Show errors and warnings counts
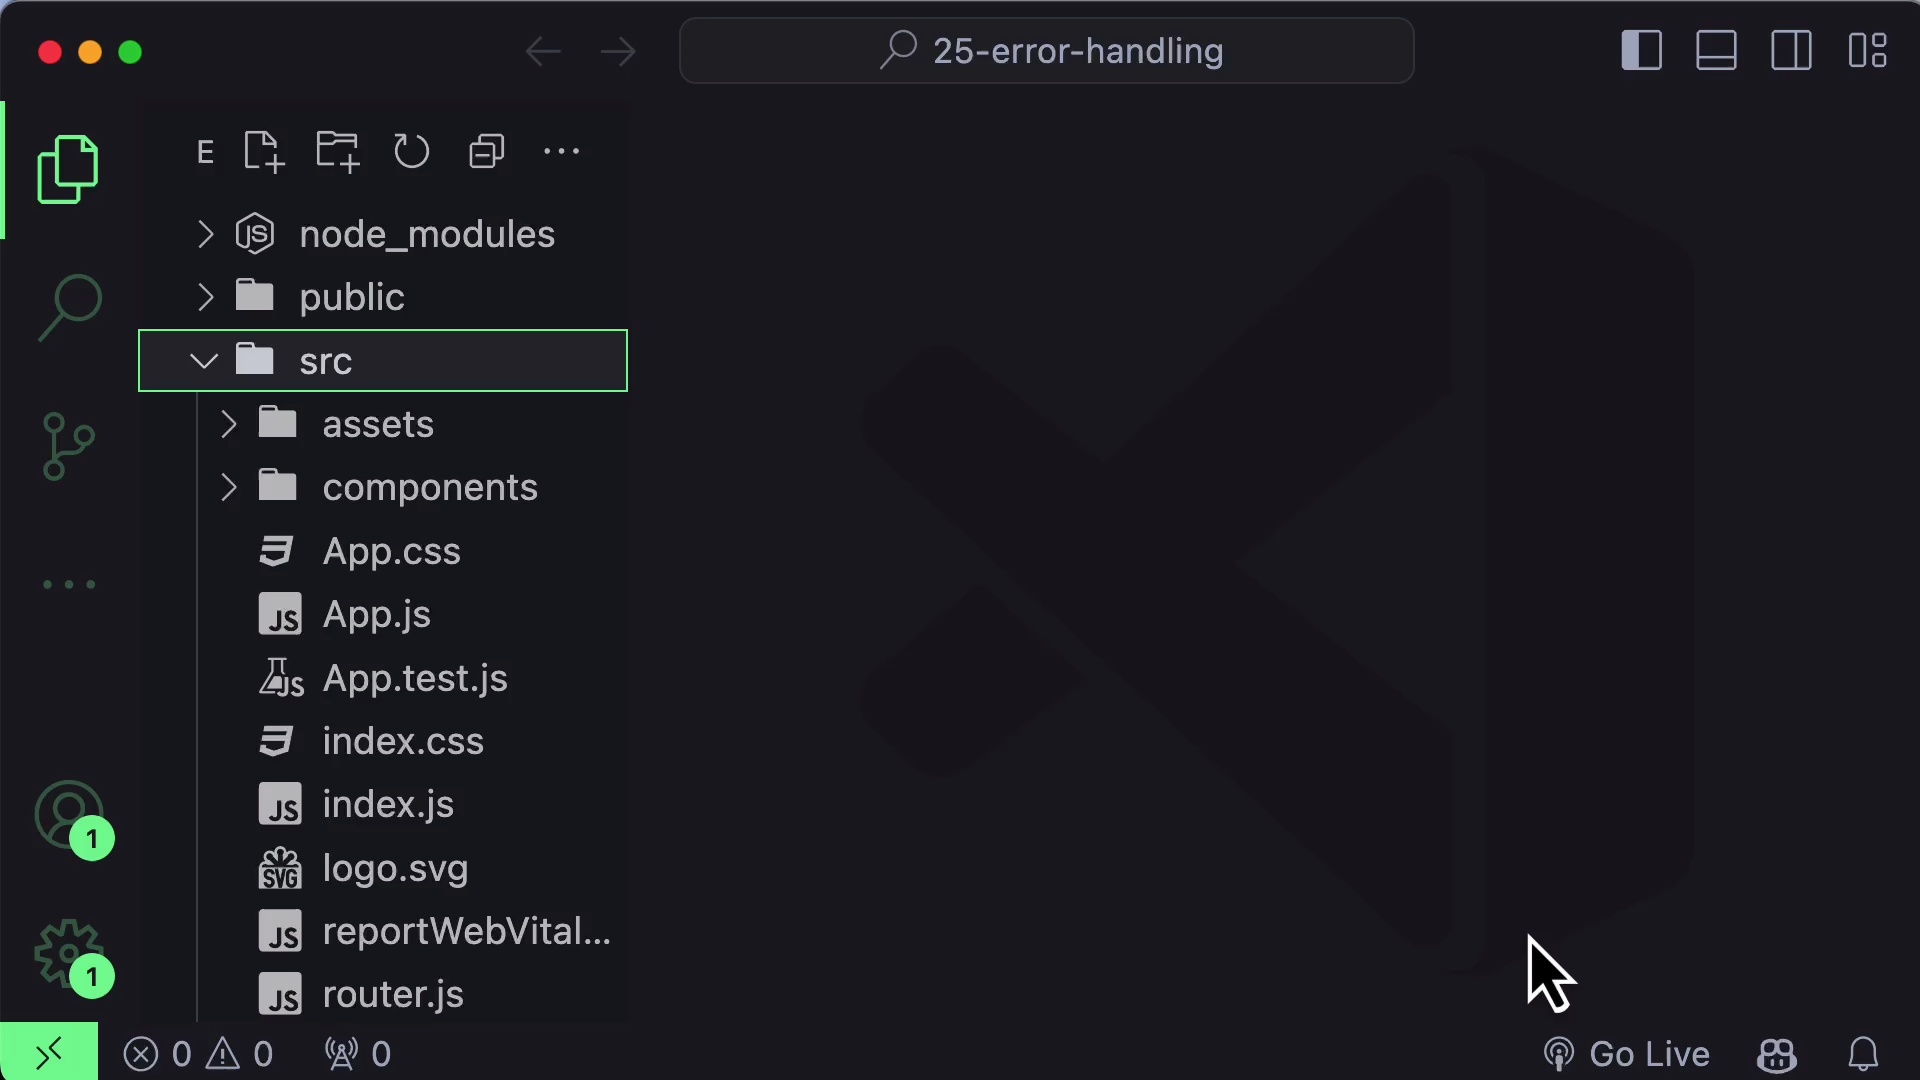The height and width of the screenshot is (1080, 1920). pos(199,1053)
